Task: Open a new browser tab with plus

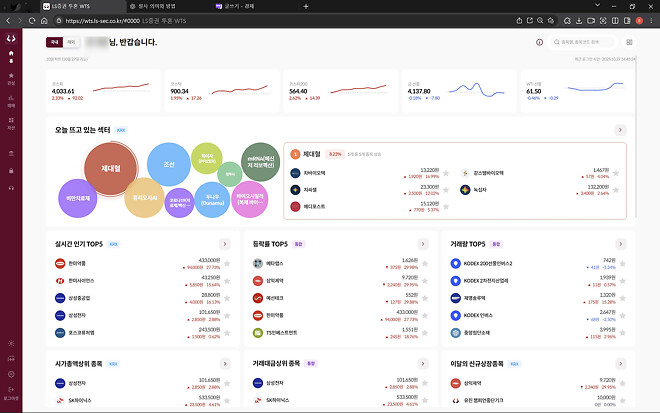Action: [306, 6]
